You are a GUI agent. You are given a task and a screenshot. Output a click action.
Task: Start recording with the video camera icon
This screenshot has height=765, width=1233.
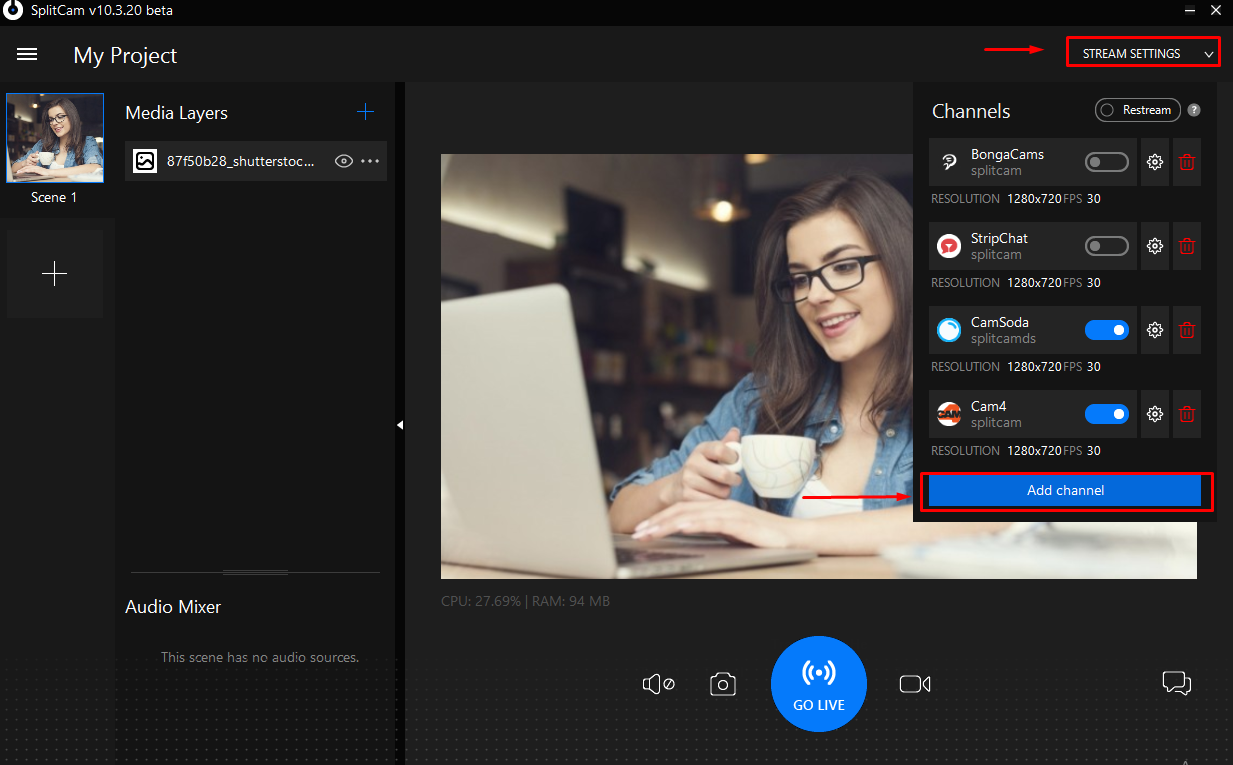pos(914,684)
